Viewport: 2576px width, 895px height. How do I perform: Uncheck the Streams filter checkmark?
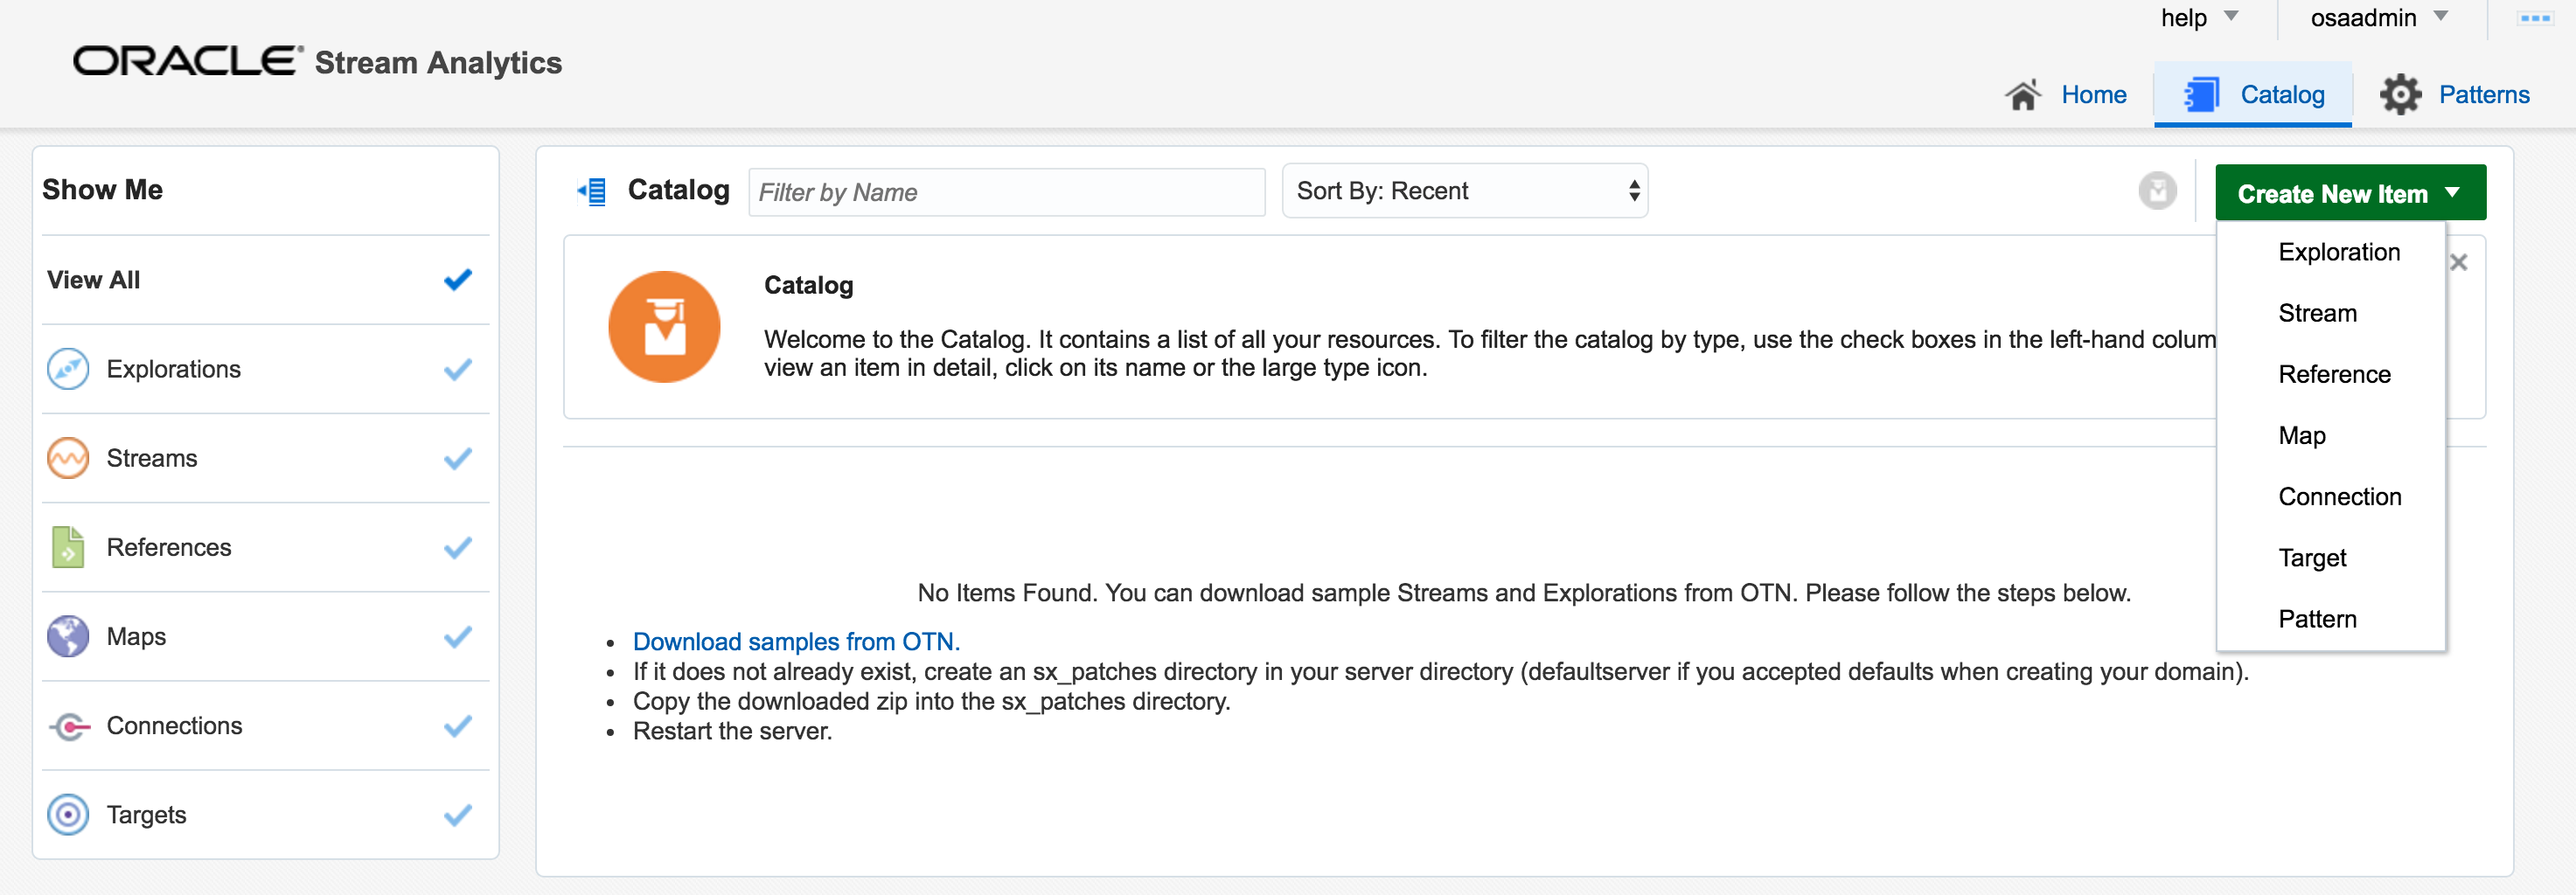(x=457, y=458)
